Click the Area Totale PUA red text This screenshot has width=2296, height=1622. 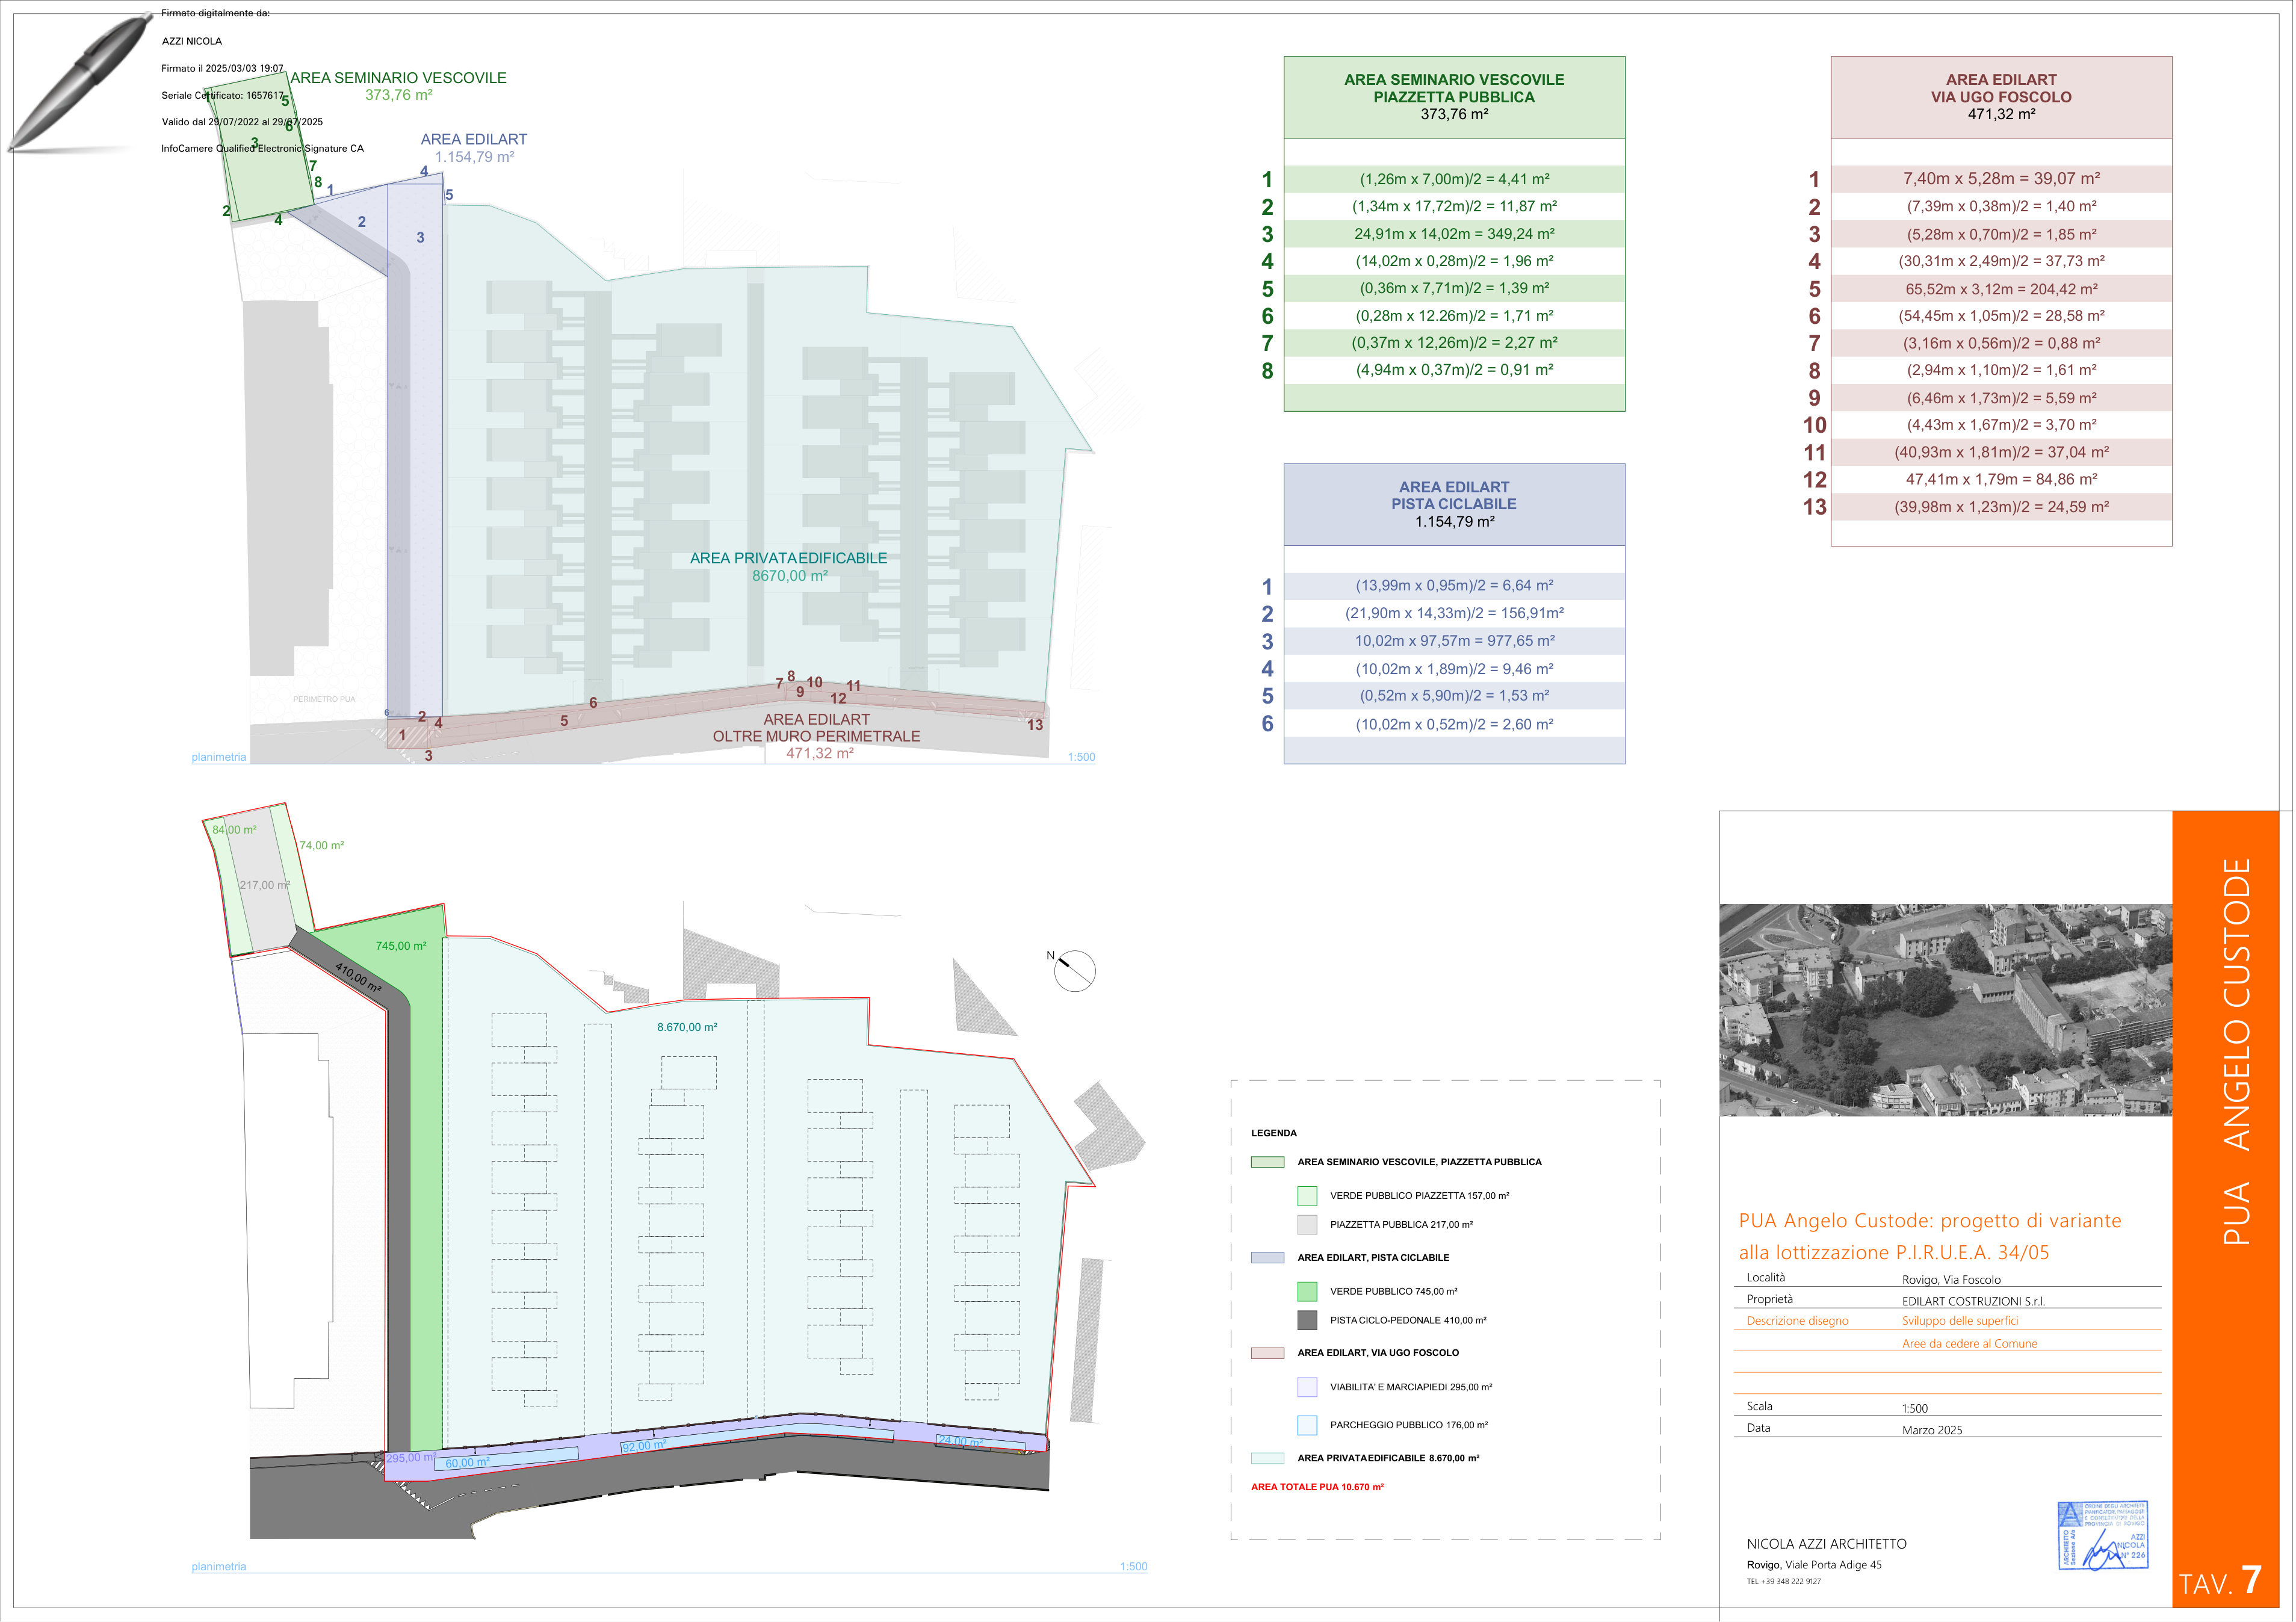pos(1317,1487)
